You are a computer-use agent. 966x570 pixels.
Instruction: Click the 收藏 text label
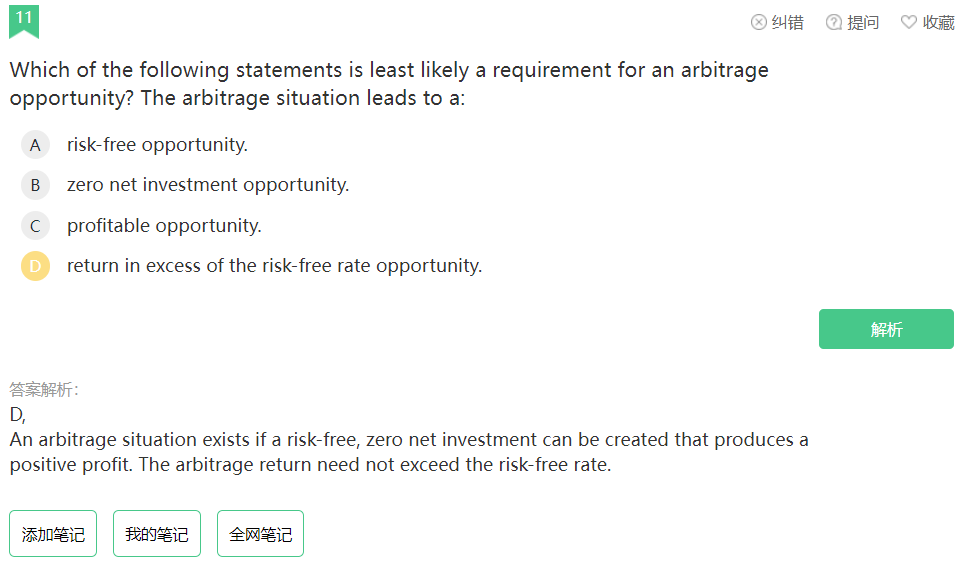[x=938, y=22]
